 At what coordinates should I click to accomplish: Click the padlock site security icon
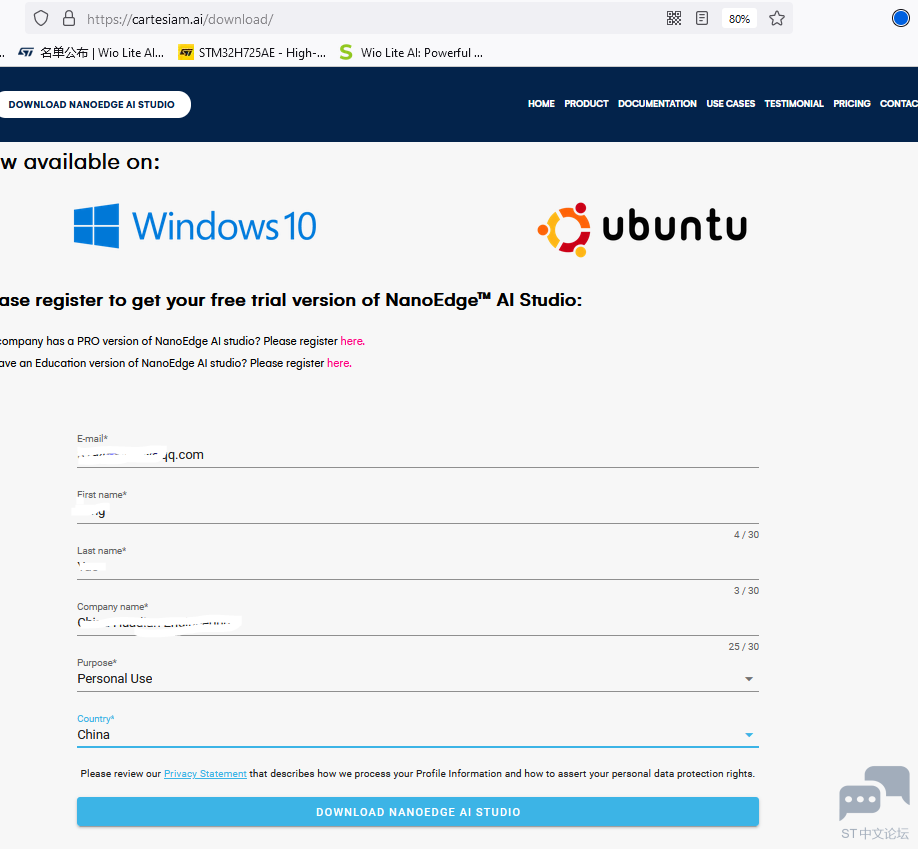point(68,18)
